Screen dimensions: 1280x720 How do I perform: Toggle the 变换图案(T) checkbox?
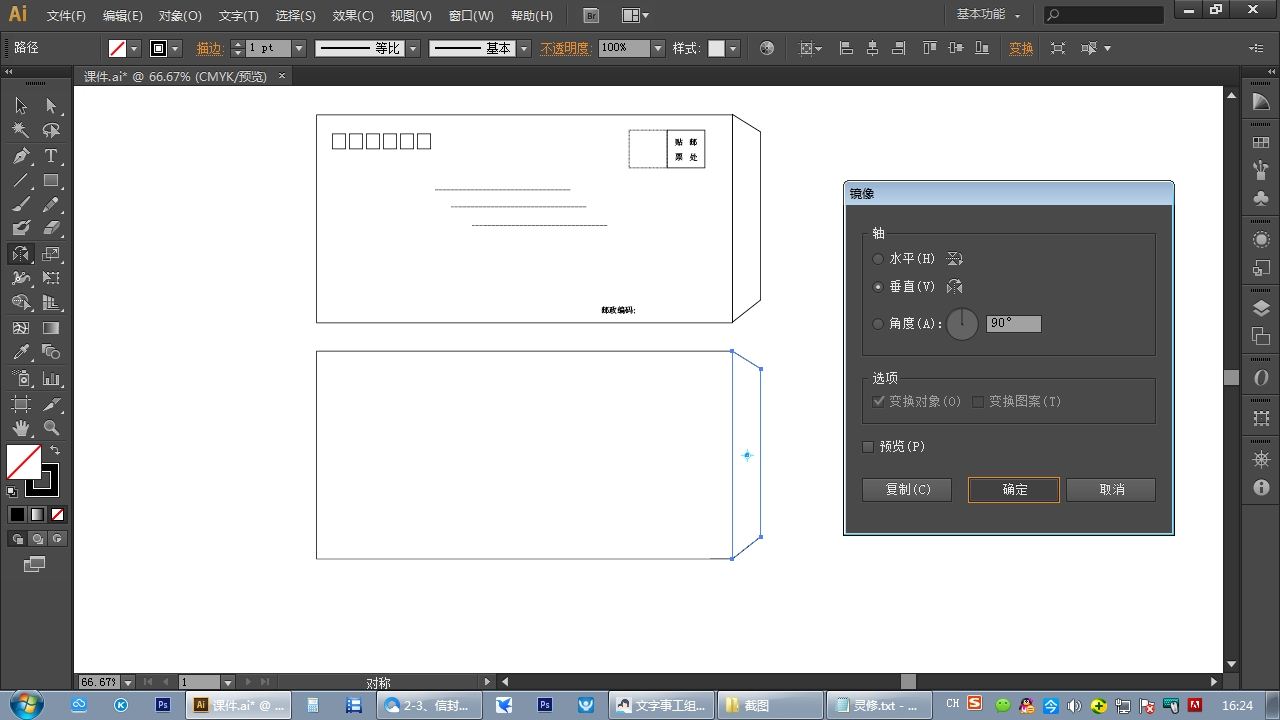coord(978,401)
